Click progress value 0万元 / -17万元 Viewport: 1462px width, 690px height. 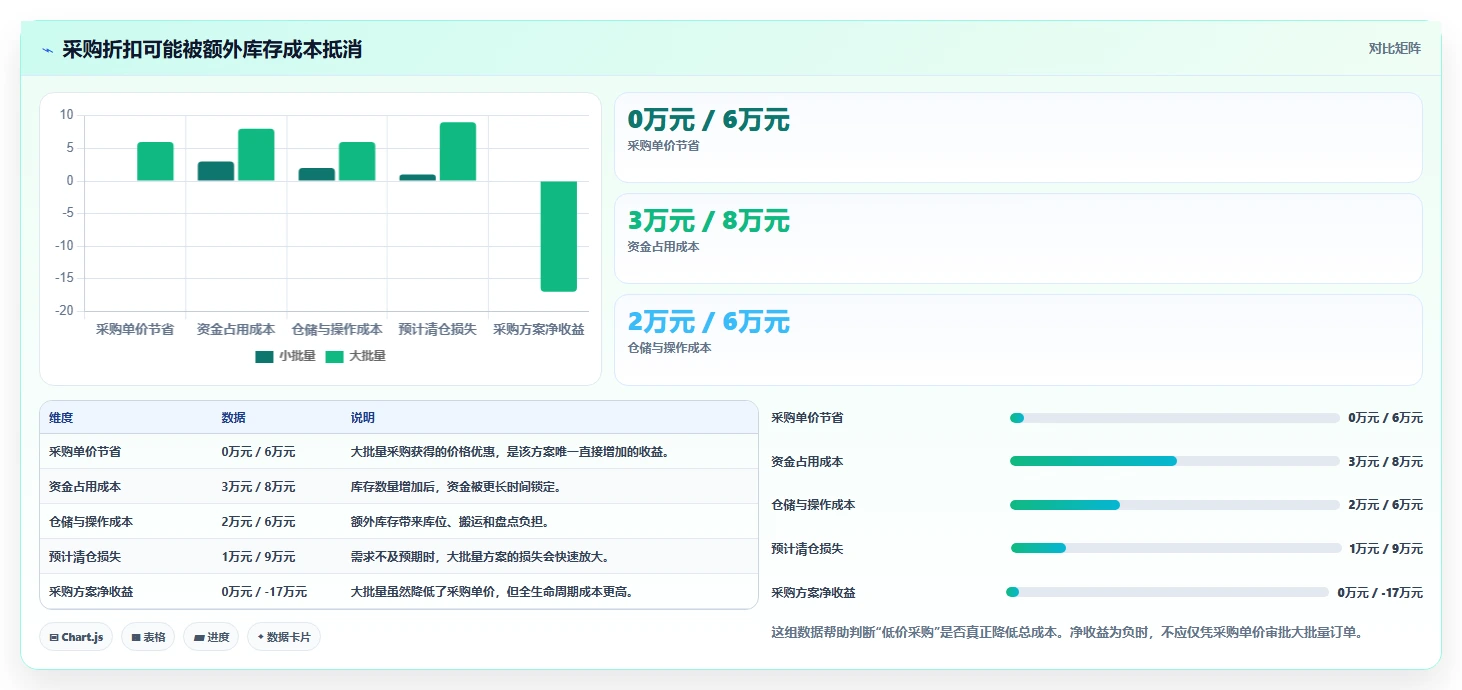tap(1380, 592)
